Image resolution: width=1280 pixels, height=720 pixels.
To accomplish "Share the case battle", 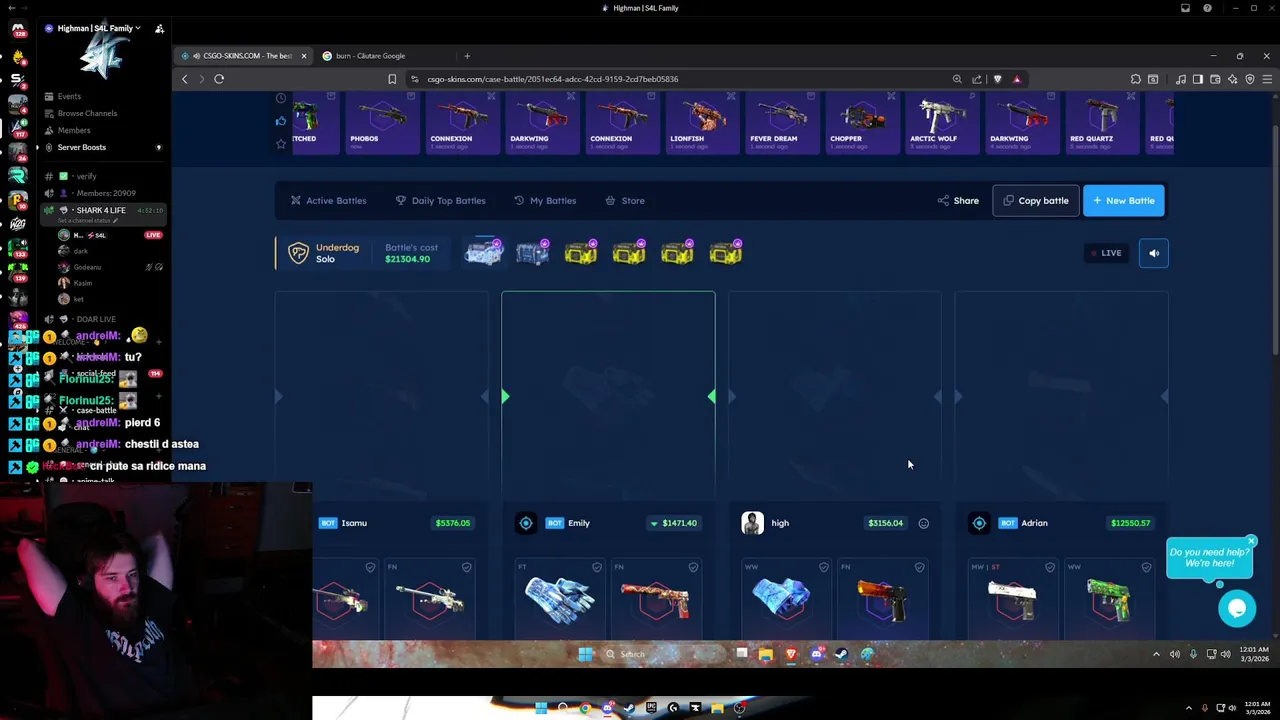I will (x=958, y=200).
